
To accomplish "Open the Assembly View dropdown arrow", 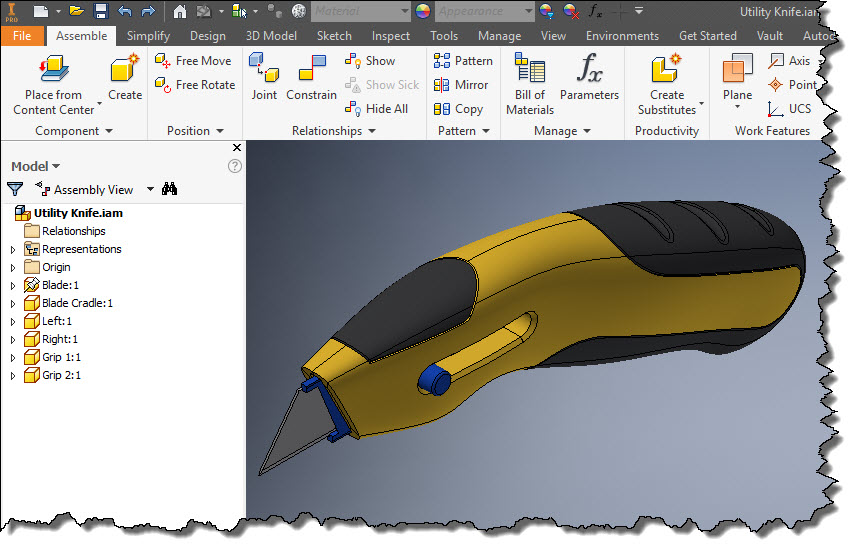I will (x=150, y=189).
